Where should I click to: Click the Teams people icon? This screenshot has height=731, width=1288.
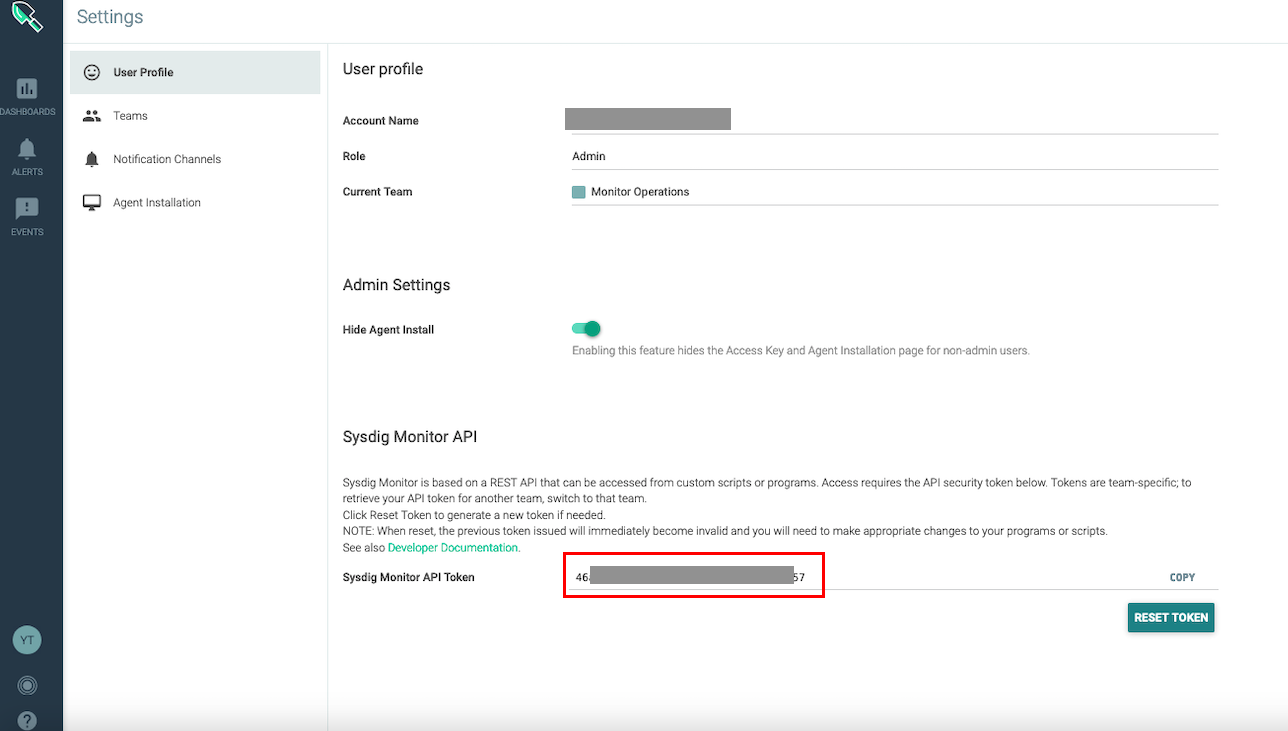[91, 115]
